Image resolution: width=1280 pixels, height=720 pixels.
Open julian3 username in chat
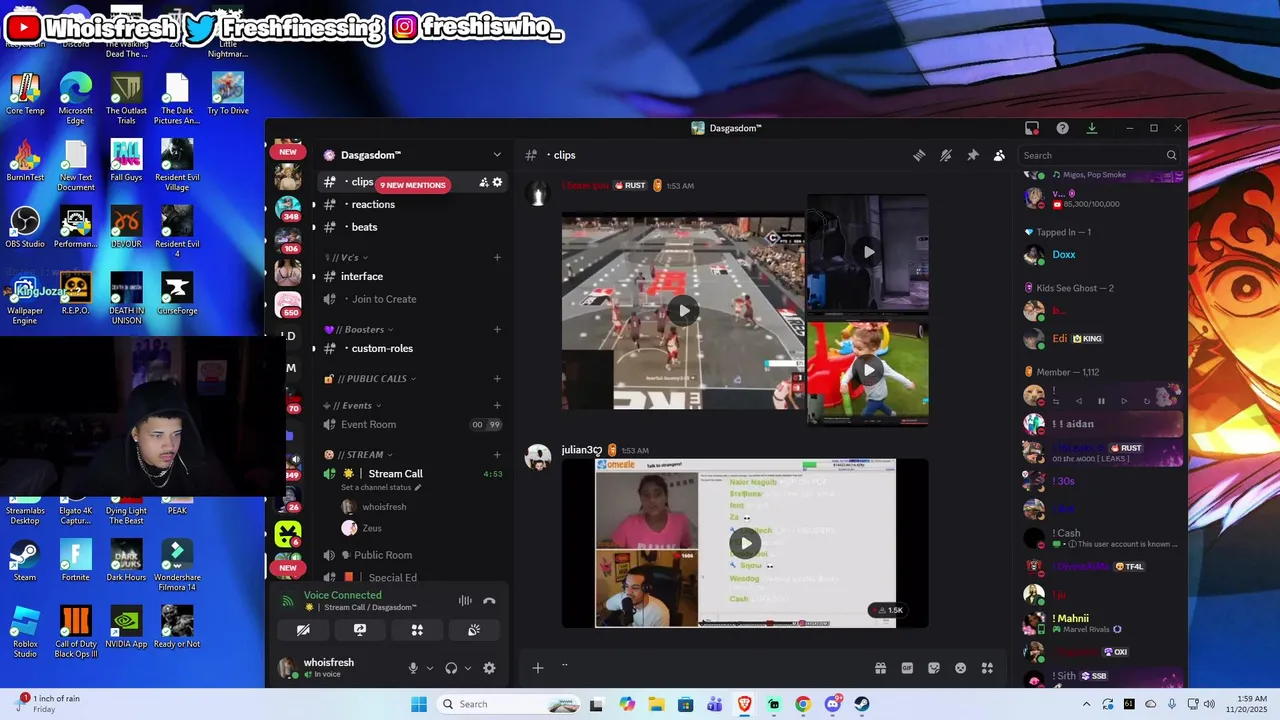point(581,450)
